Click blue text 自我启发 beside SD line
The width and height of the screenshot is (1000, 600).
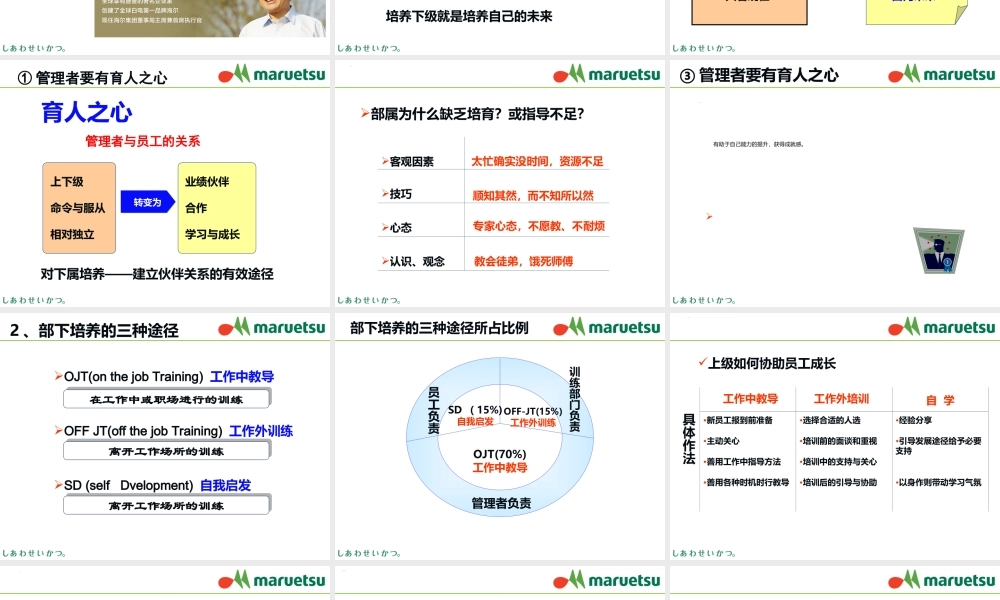[225, 485]
